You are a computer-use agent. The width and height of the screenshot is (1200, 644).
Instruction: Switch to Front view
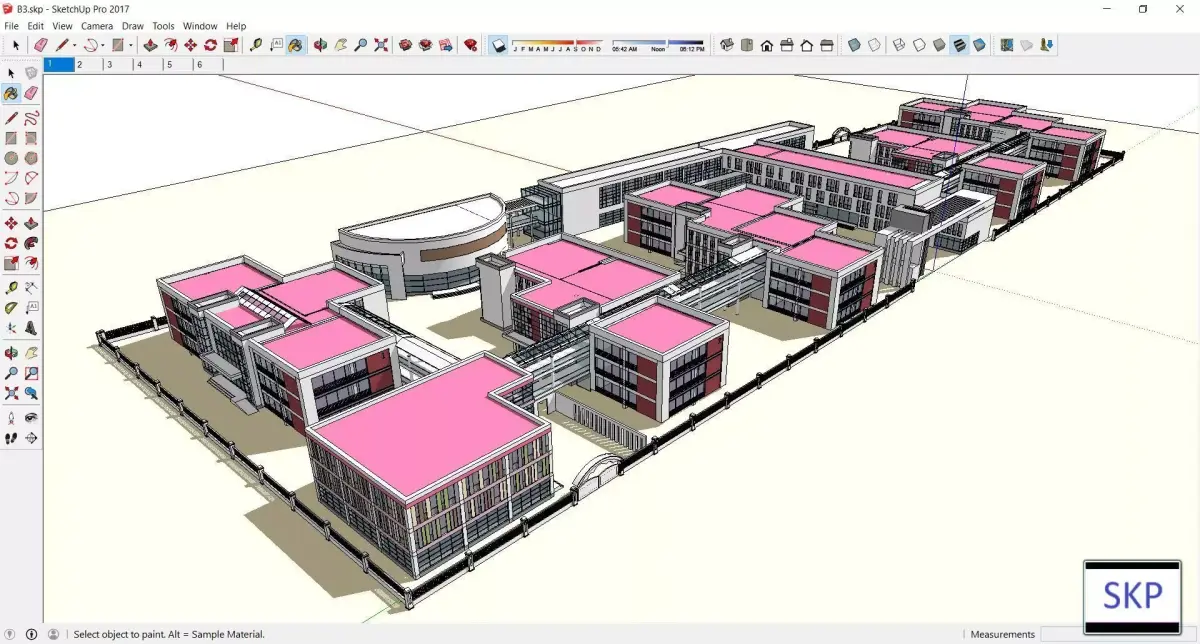pyautogui.click(x=766, y=45)
